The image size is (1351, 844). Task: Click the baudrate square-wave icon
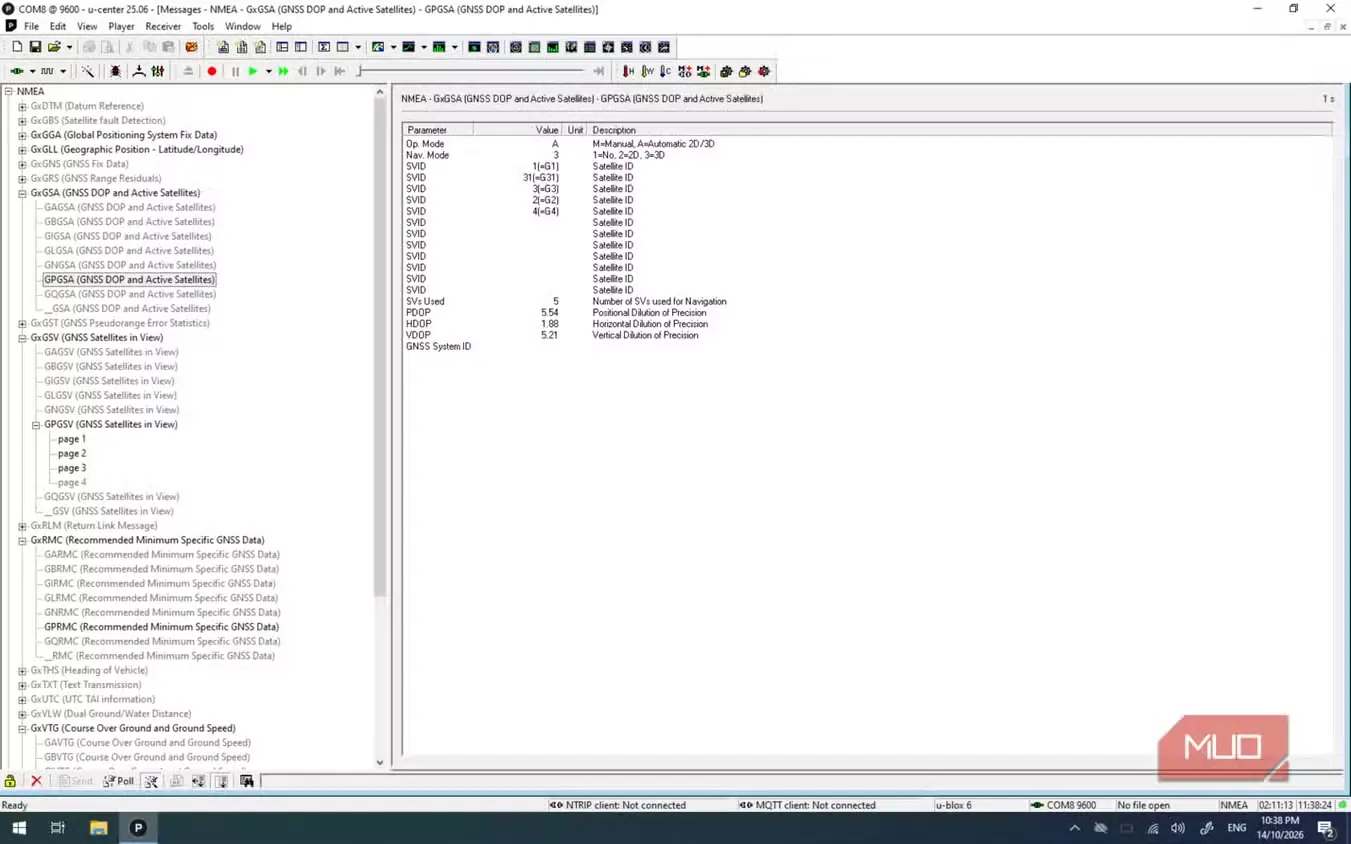pyautogui.click(x=47, y=71)
